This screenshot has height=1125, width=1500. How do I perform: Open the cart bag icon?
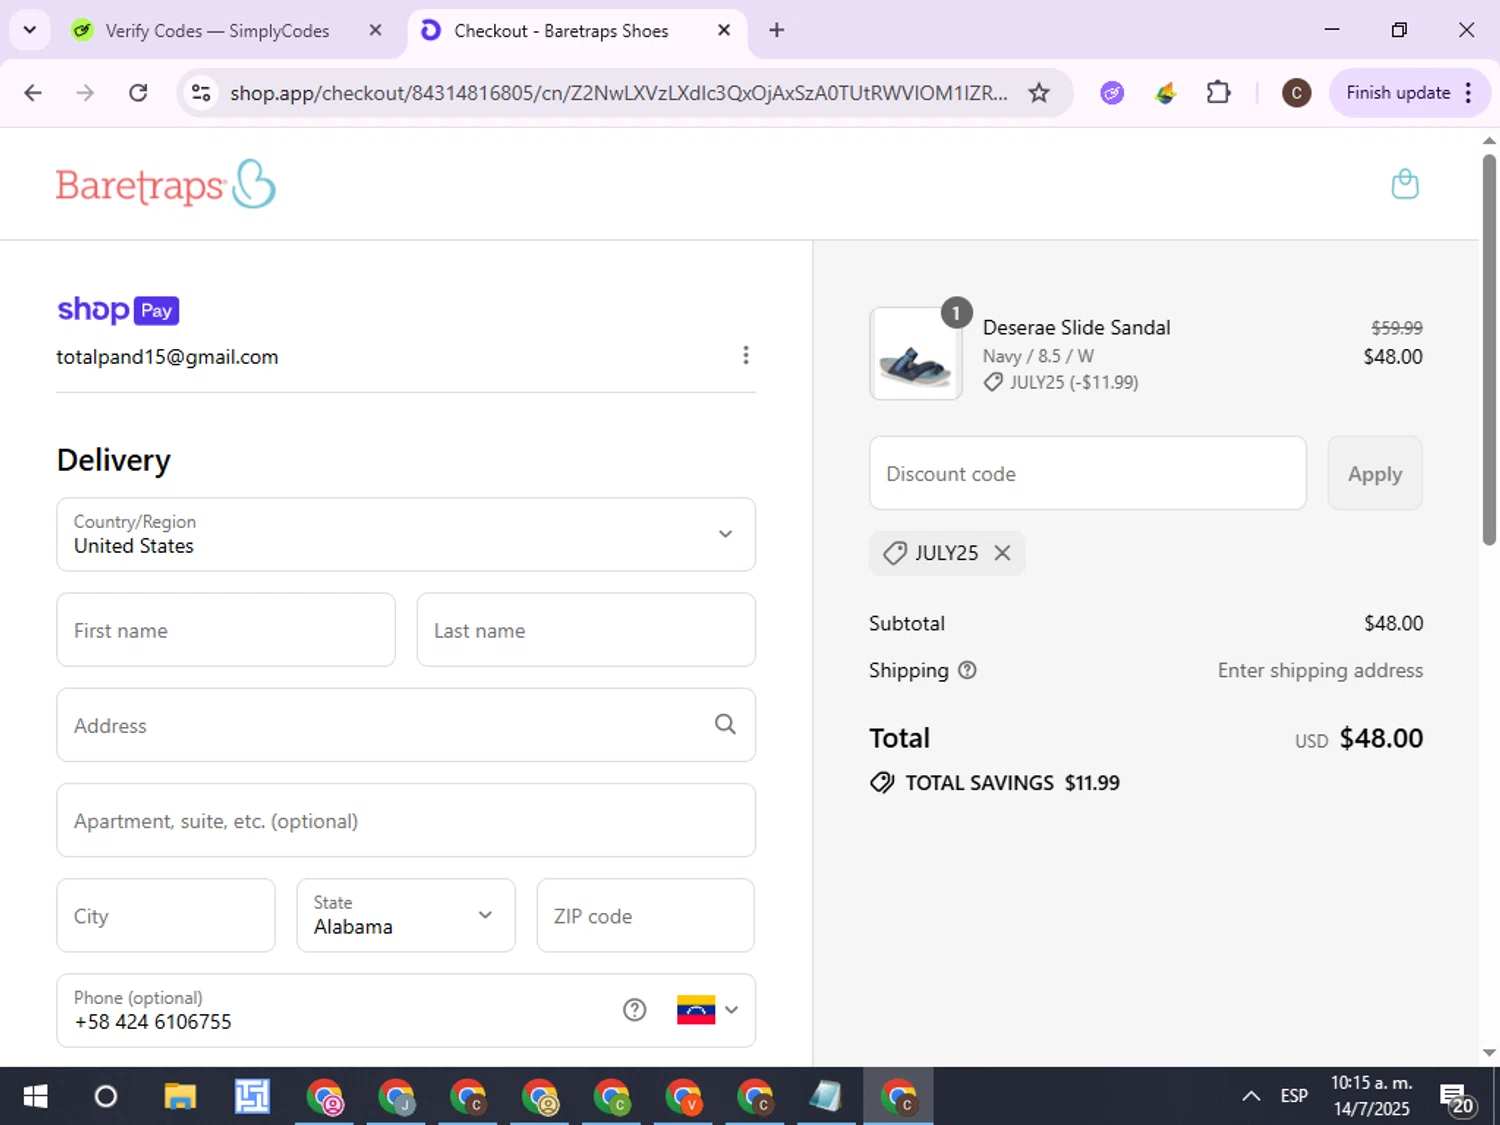1405,184
